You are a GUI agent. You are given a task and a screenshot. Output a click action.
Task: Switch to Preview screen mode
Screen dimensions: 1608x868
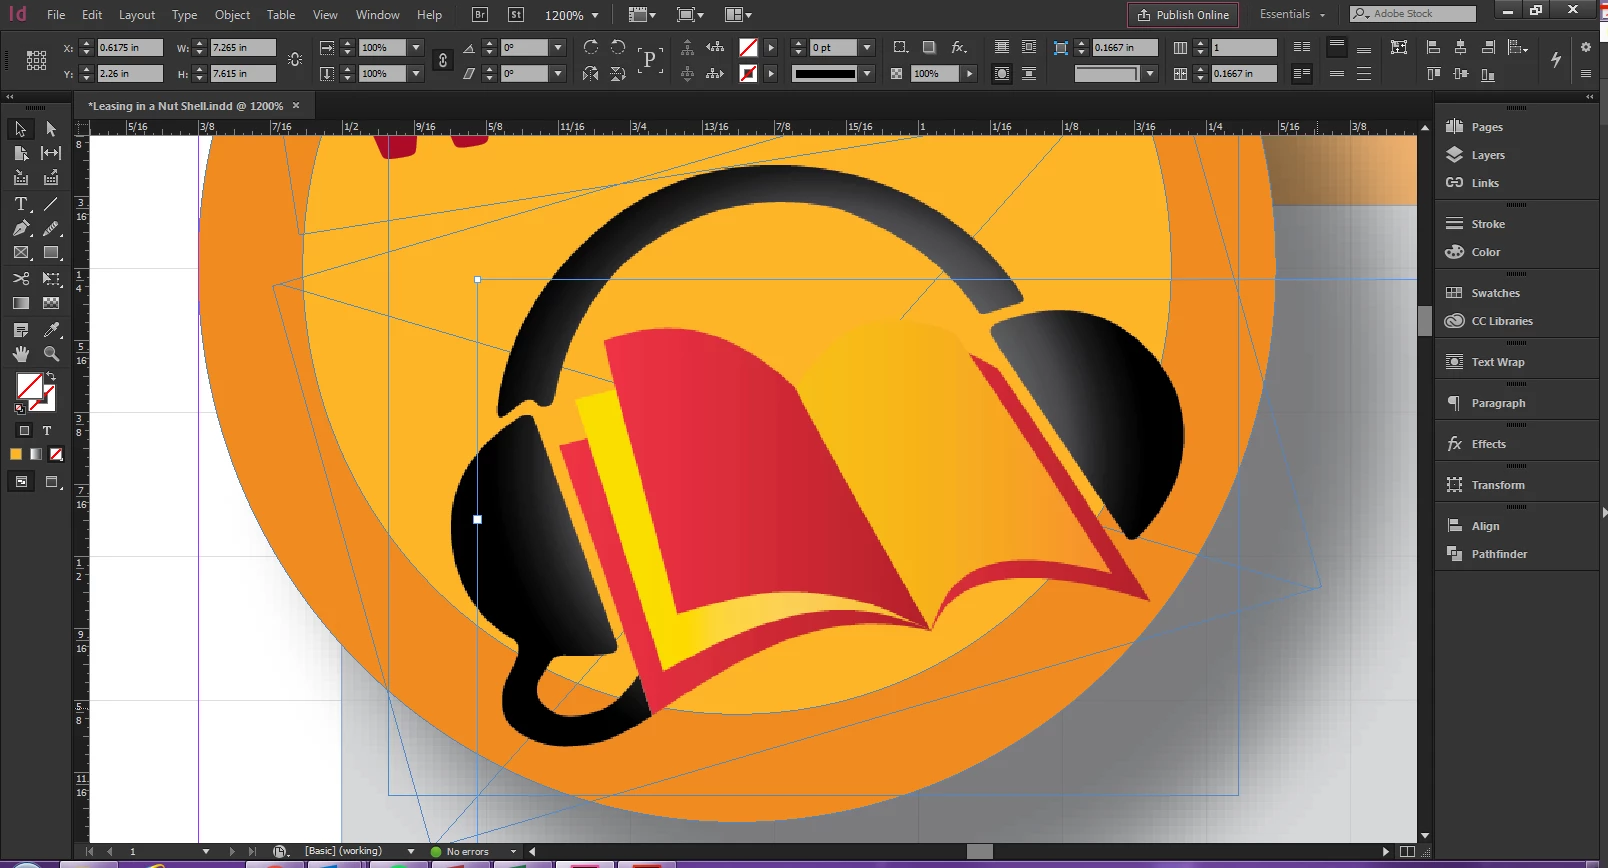tap(52, 482)
